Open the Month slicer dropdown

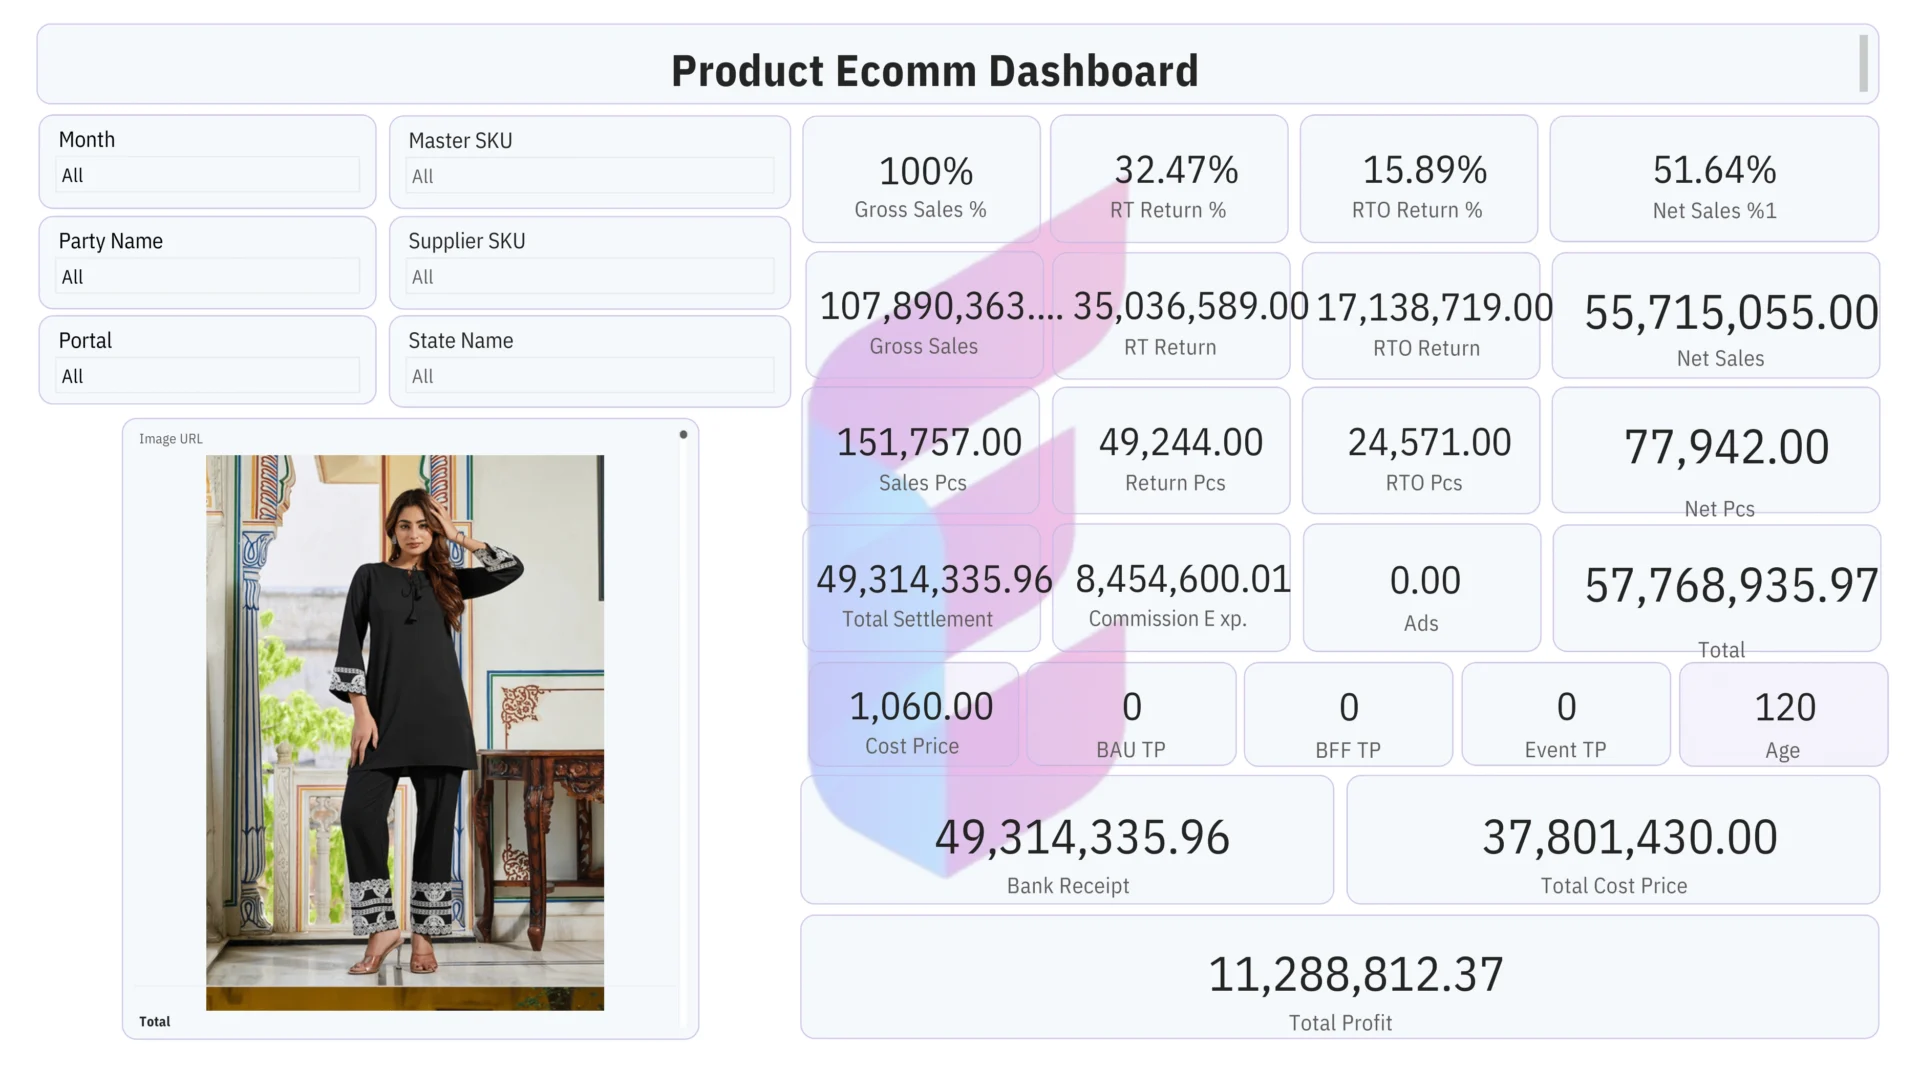[207, 176]
